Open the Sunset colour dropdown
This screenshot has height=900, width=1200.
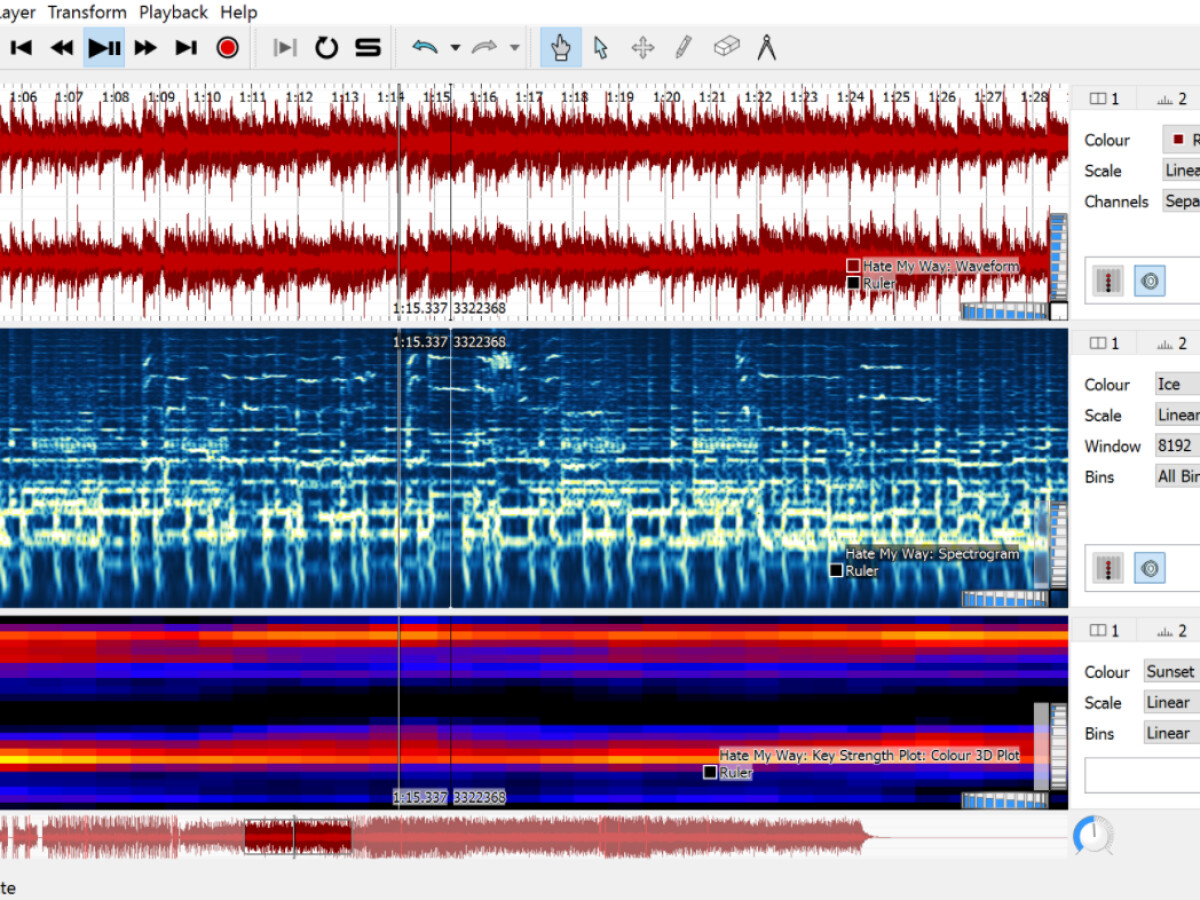[x=1172, y=672]
